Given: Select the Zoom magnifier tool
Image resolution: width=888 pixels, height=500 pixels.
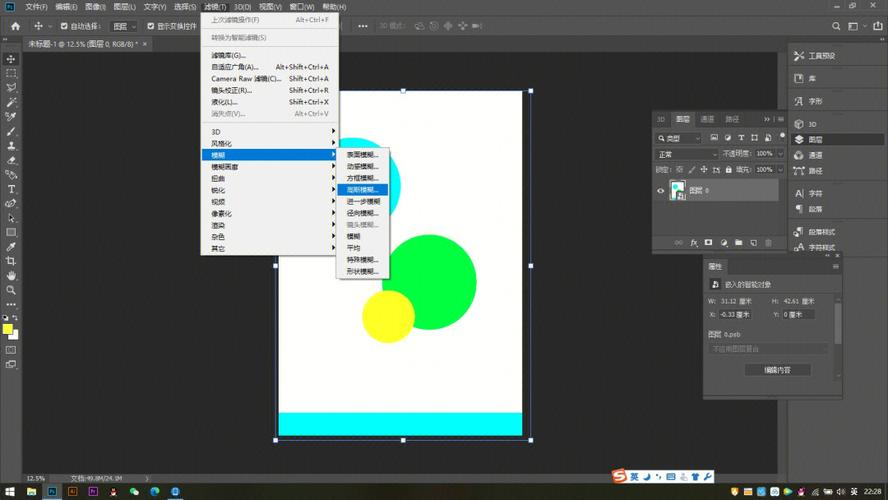Looking at the screenshot, I should (11, 290).
